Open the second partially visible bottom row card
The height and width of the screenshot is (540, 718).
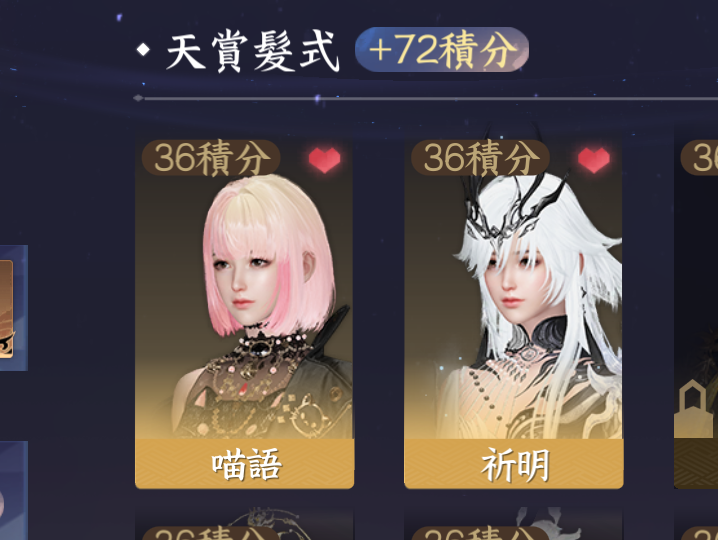pyautogui.click(x=514, y=524)
